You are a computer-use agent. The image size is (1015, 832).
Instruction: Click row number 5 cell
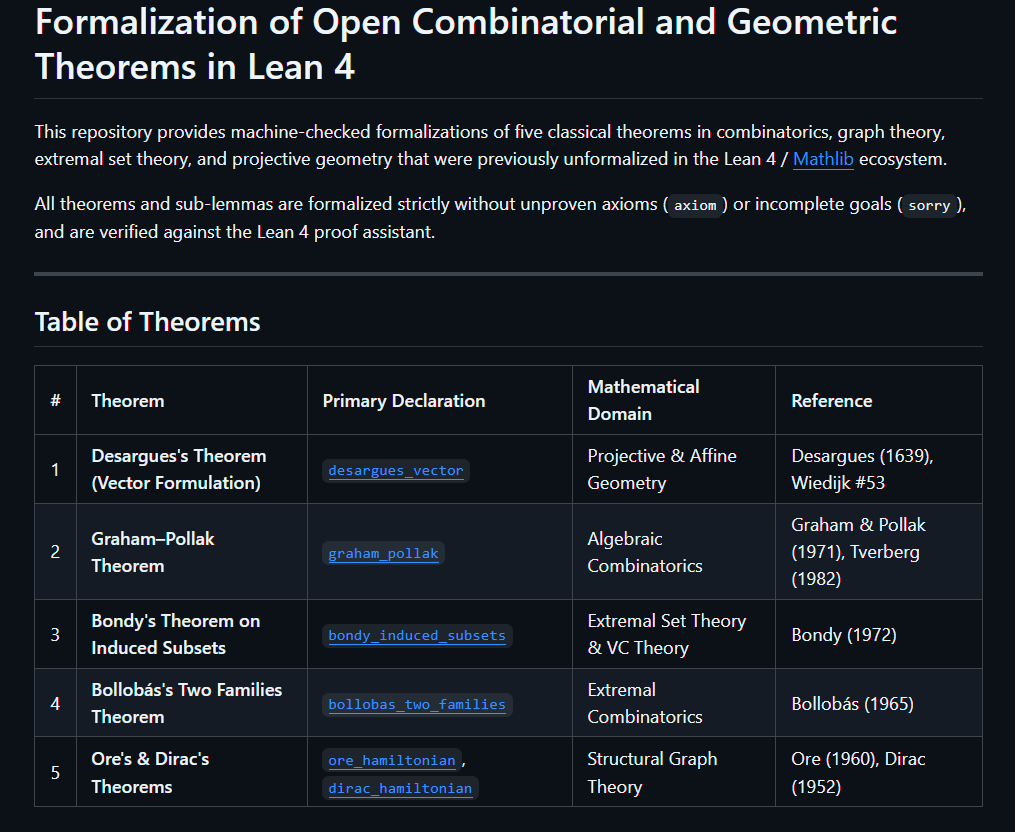pyautogui.click(x=56, y=772)
